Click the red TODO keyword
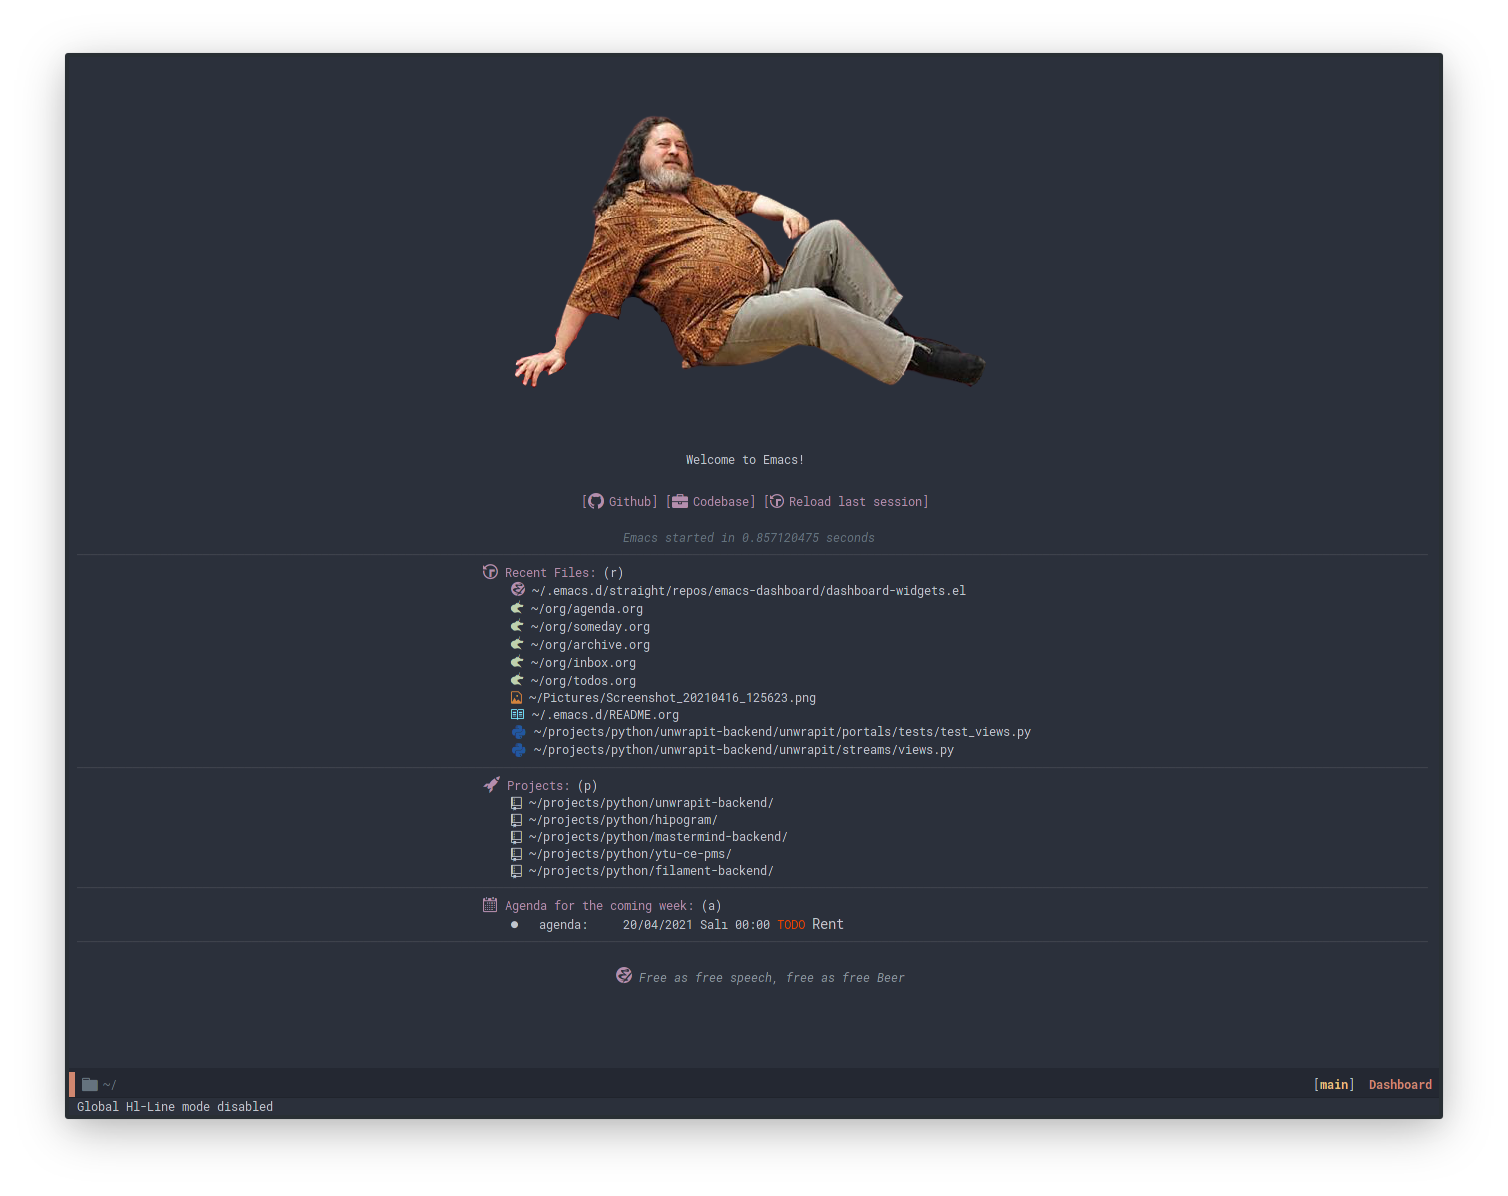Viewport: 1508px width, 1196px height. [x=791, y=925]
